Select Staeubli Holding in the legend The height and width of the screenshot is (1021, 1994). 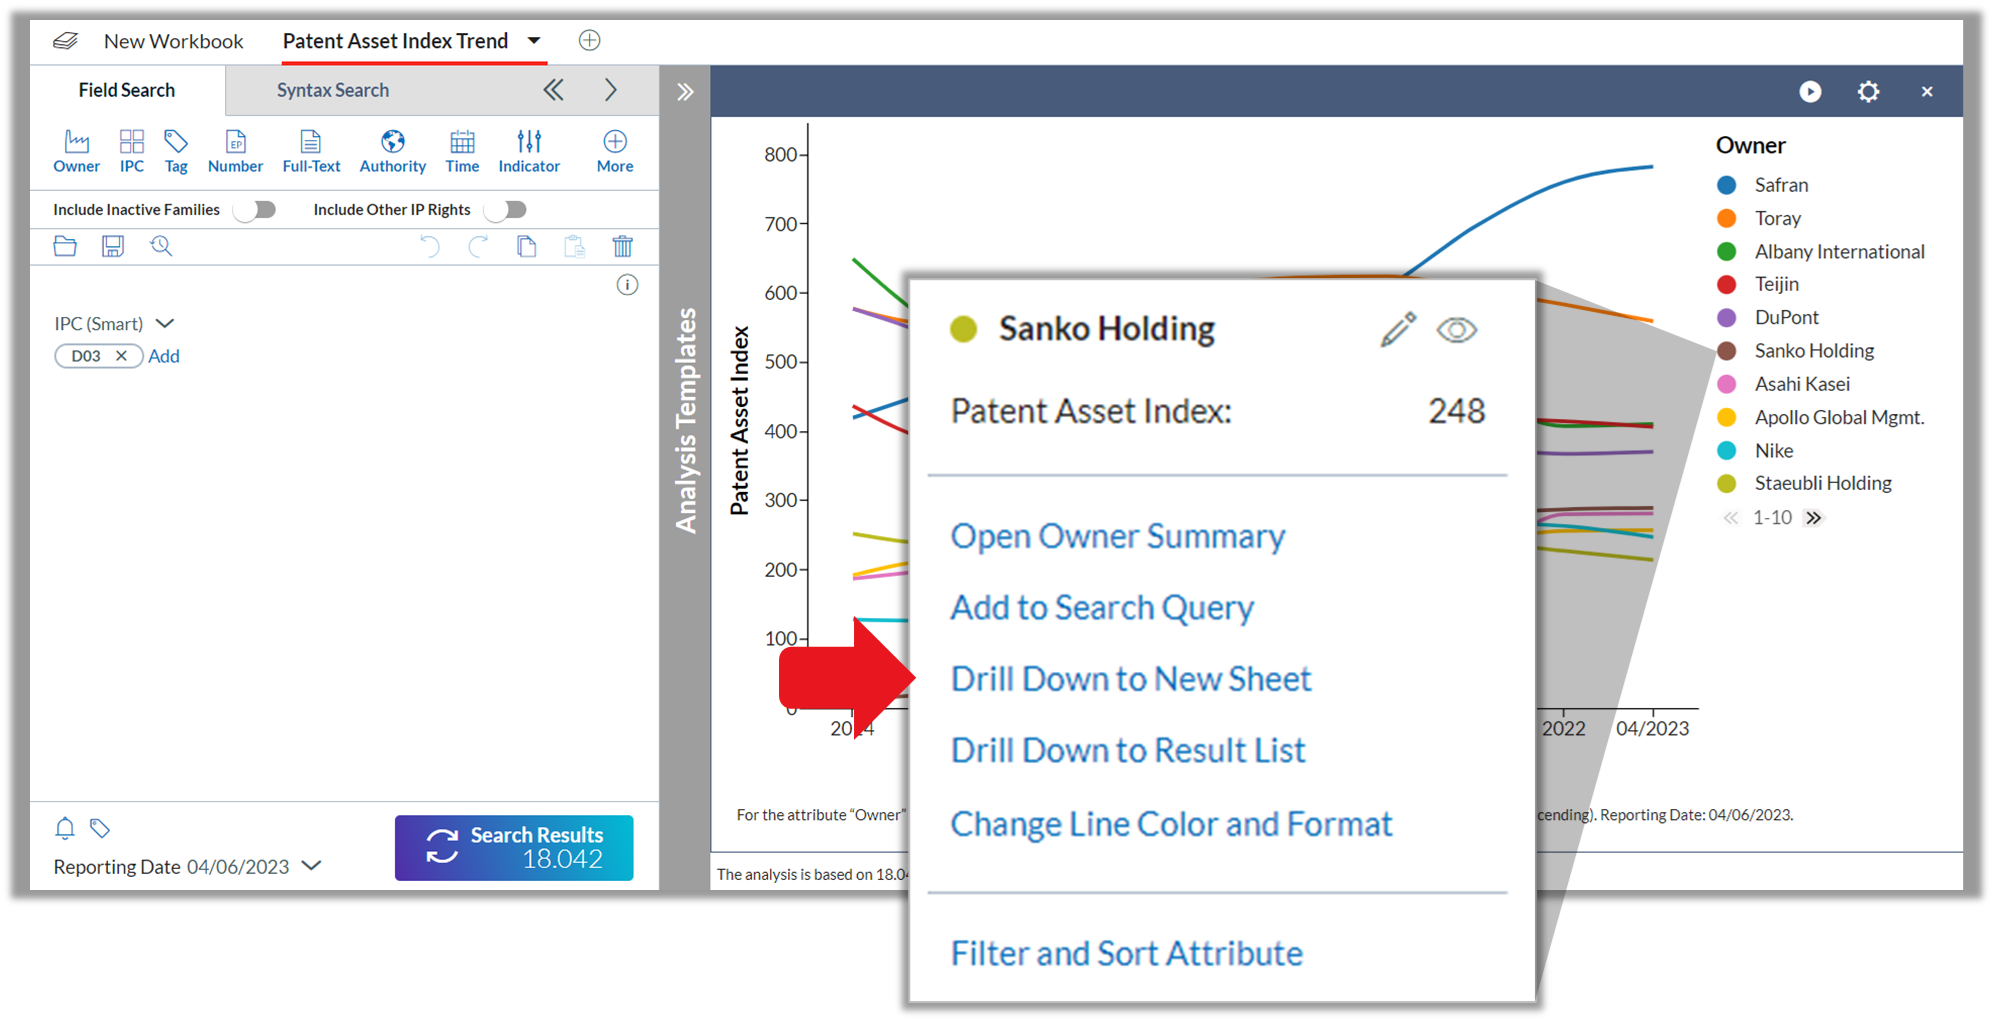pyautogui.click(x=1804, y=483)
